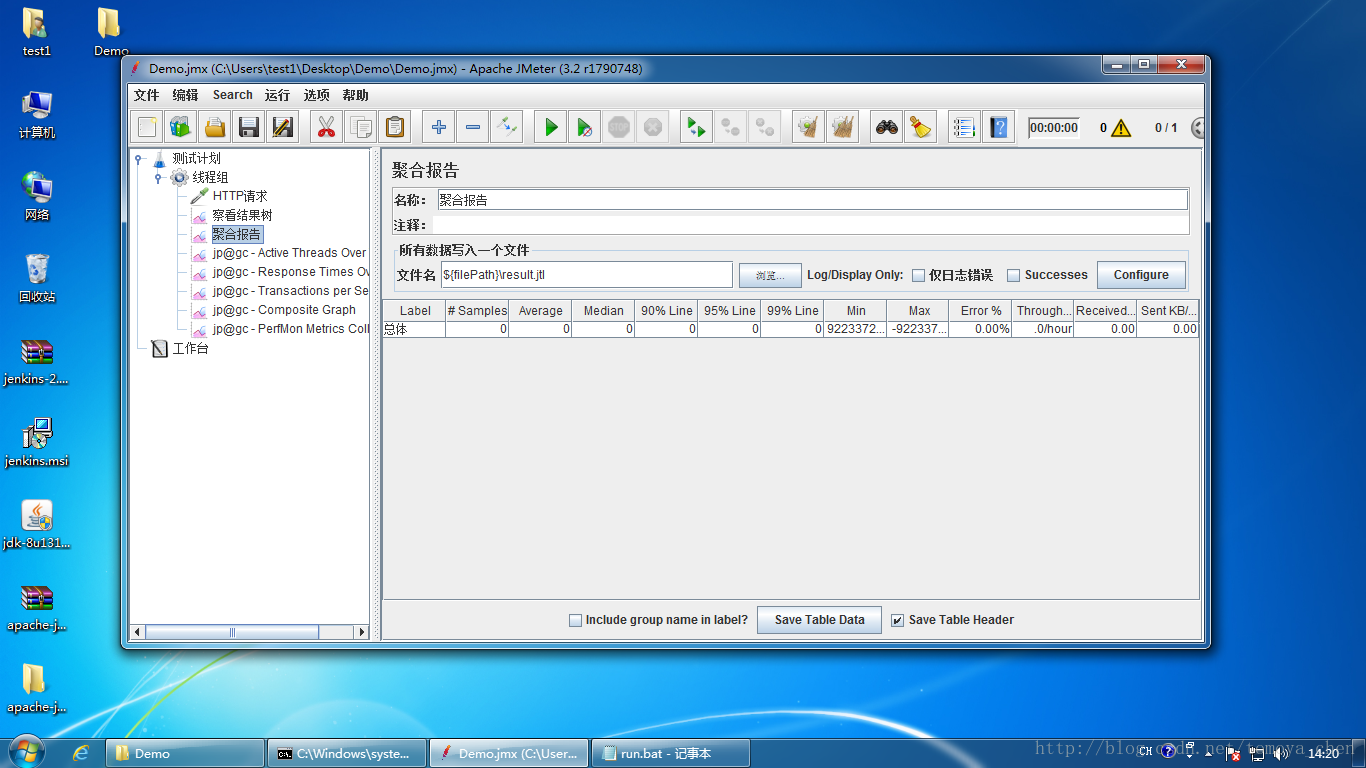The width and height of the screenshot is (1366, 768).
Task: Select the 计算机 desktop icon
Action: pos(37,115)
